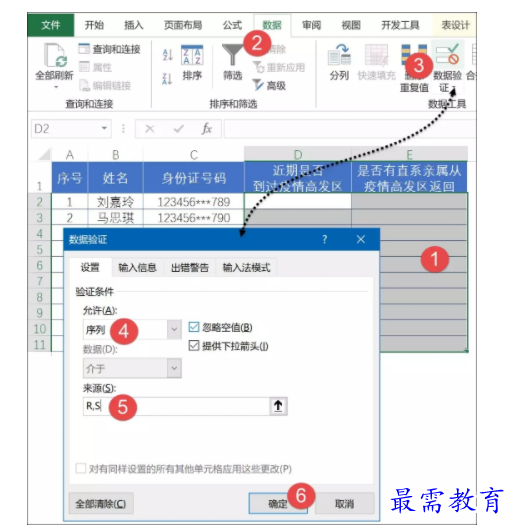Open the Data (数据) 介于 dropdown
The height and width of the screenshot is (532, 512).
click(x=174, y=368)
